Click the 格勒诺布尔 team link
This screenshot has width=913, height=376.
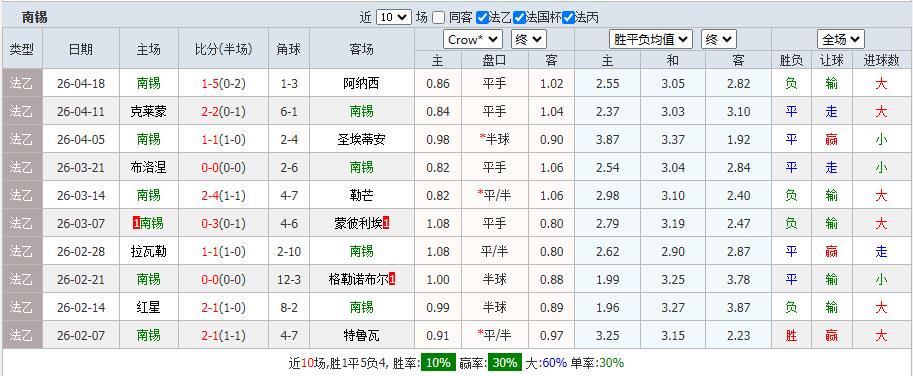click(359, 279)
